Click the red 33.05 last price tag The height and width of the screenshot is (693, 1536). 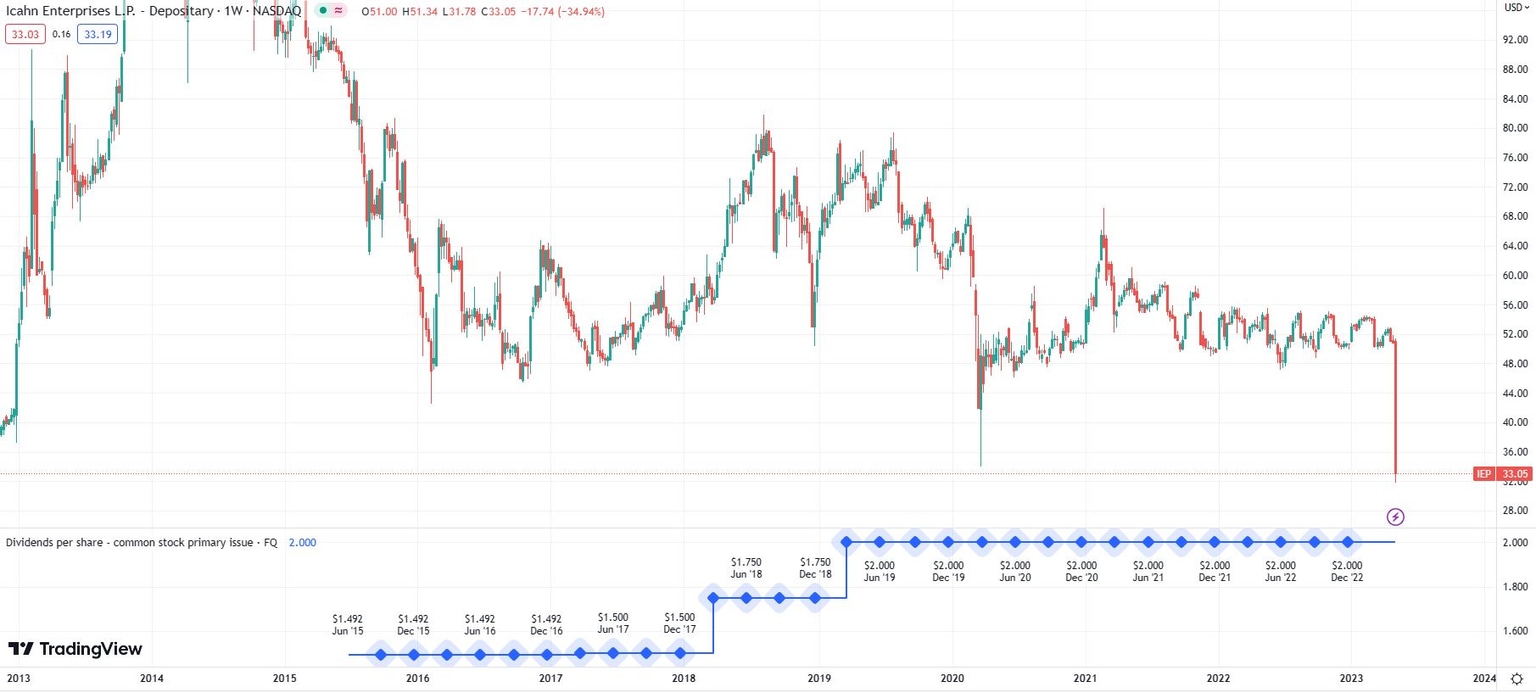(x=1513, y=474)
